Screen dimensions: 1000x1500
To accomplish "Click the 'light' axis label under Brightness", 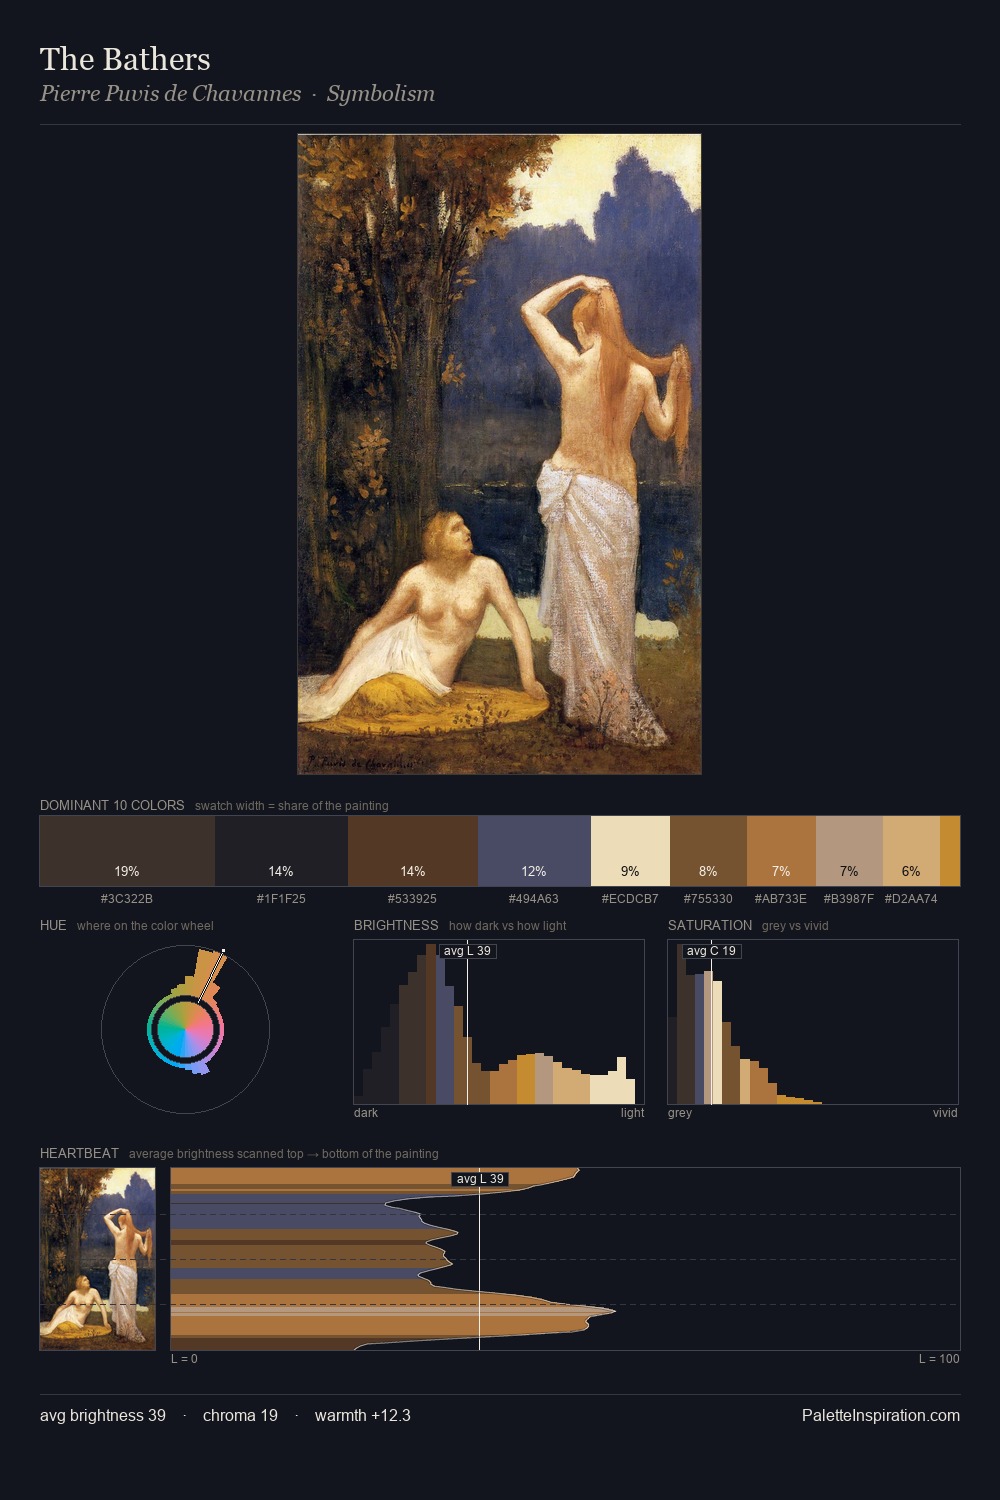I will click(x=632, y=1113).
